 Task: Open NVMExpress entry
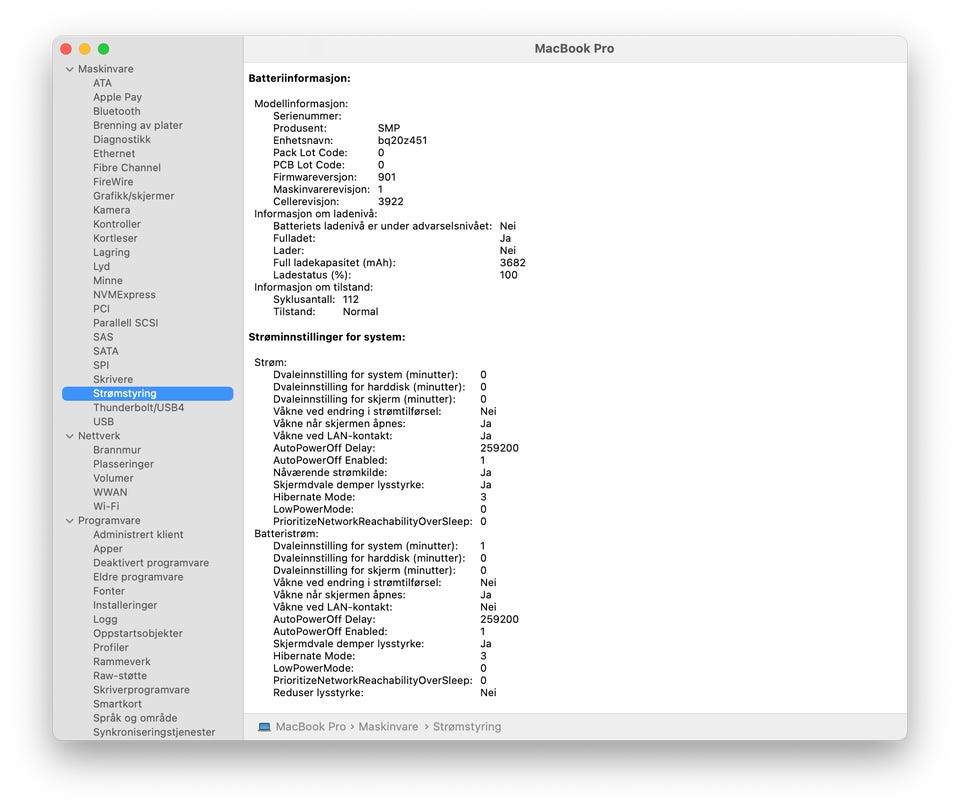tap(124, 294)
